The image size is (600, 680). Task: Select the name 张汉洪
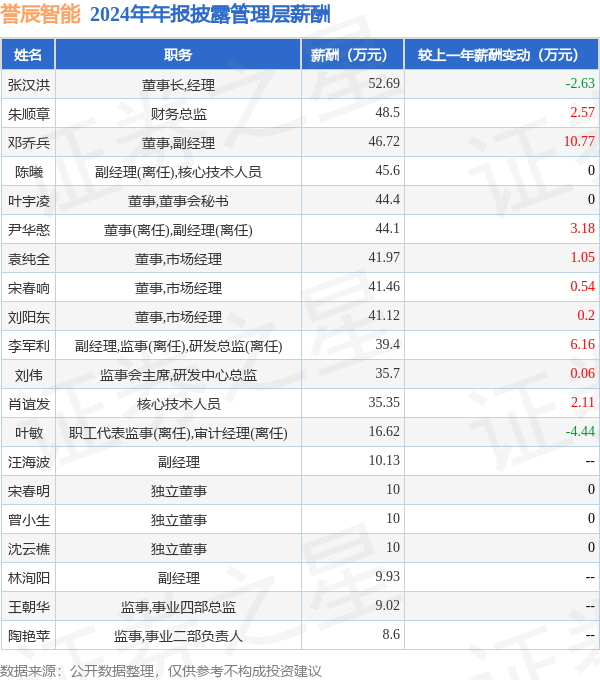pos(29,85)
